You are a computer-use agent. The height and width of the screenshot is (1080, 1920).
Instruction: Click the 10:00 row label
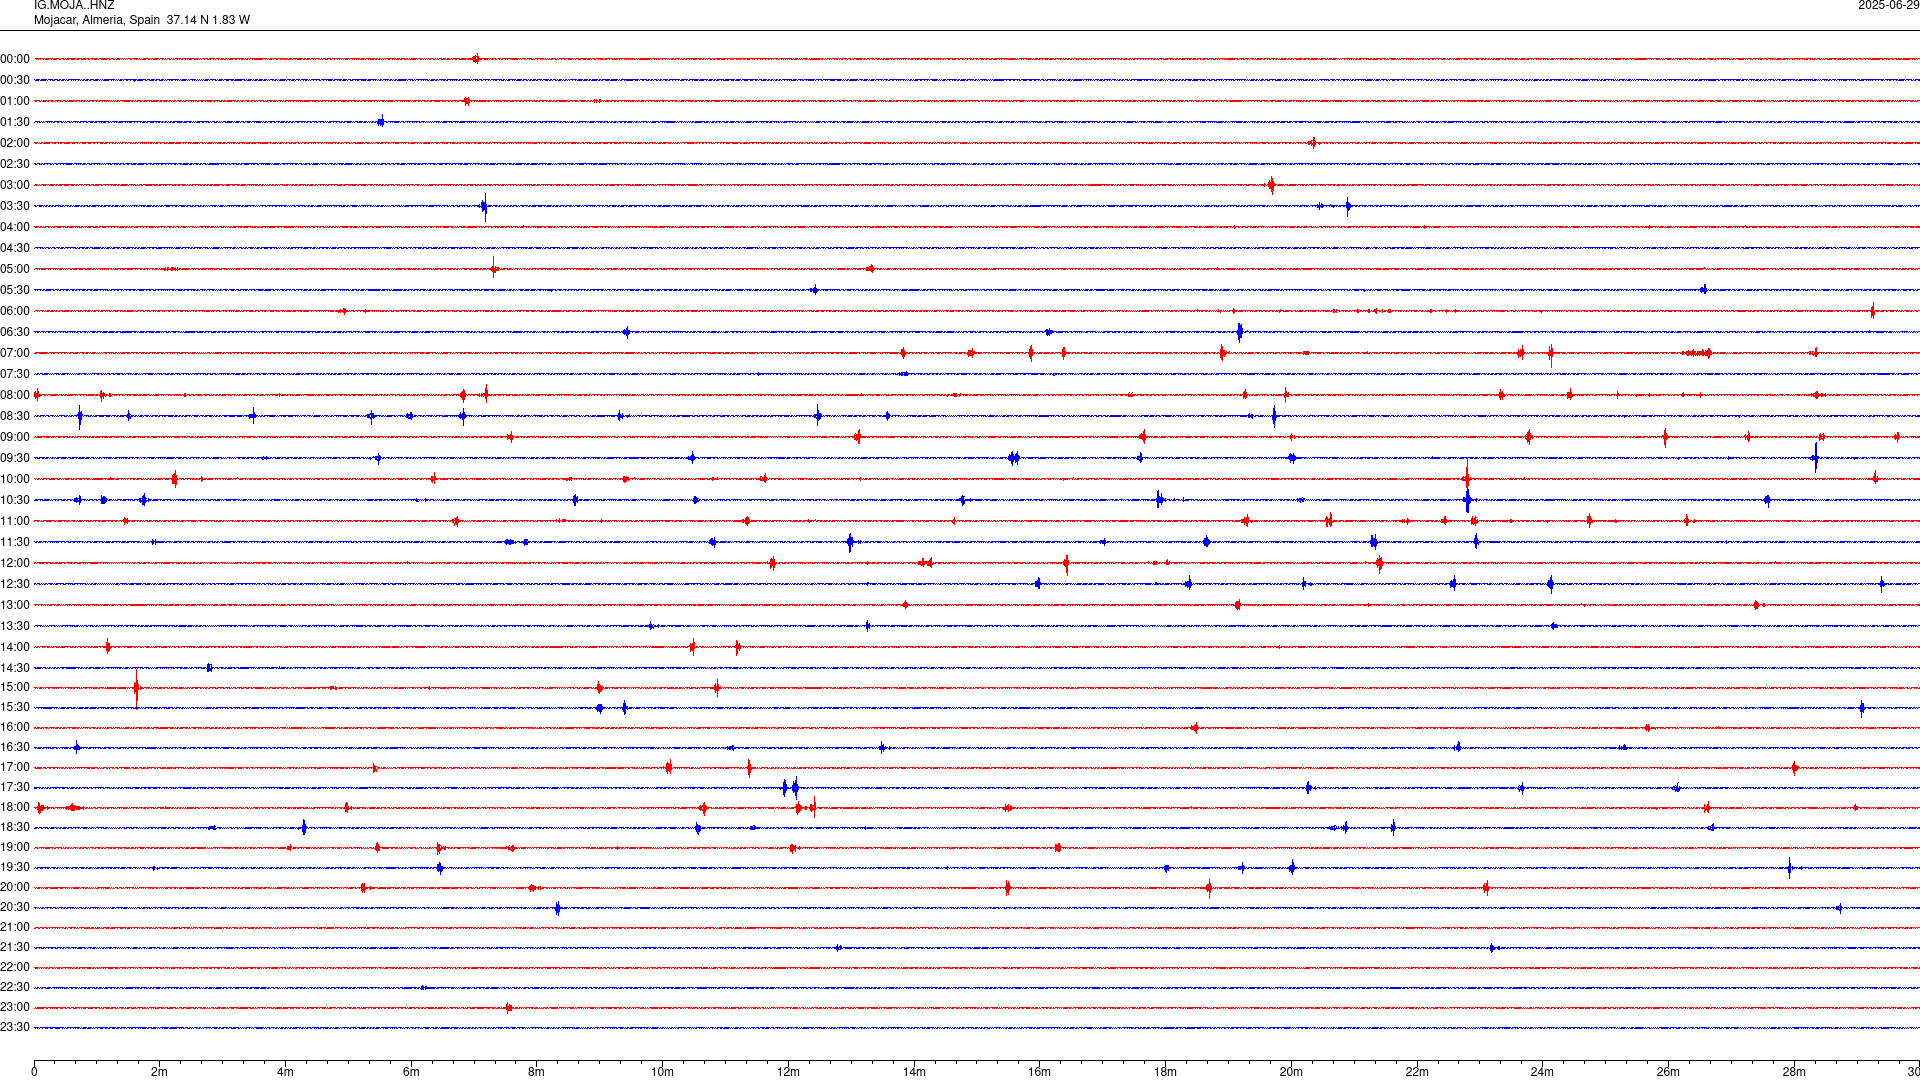pos(15,479)
